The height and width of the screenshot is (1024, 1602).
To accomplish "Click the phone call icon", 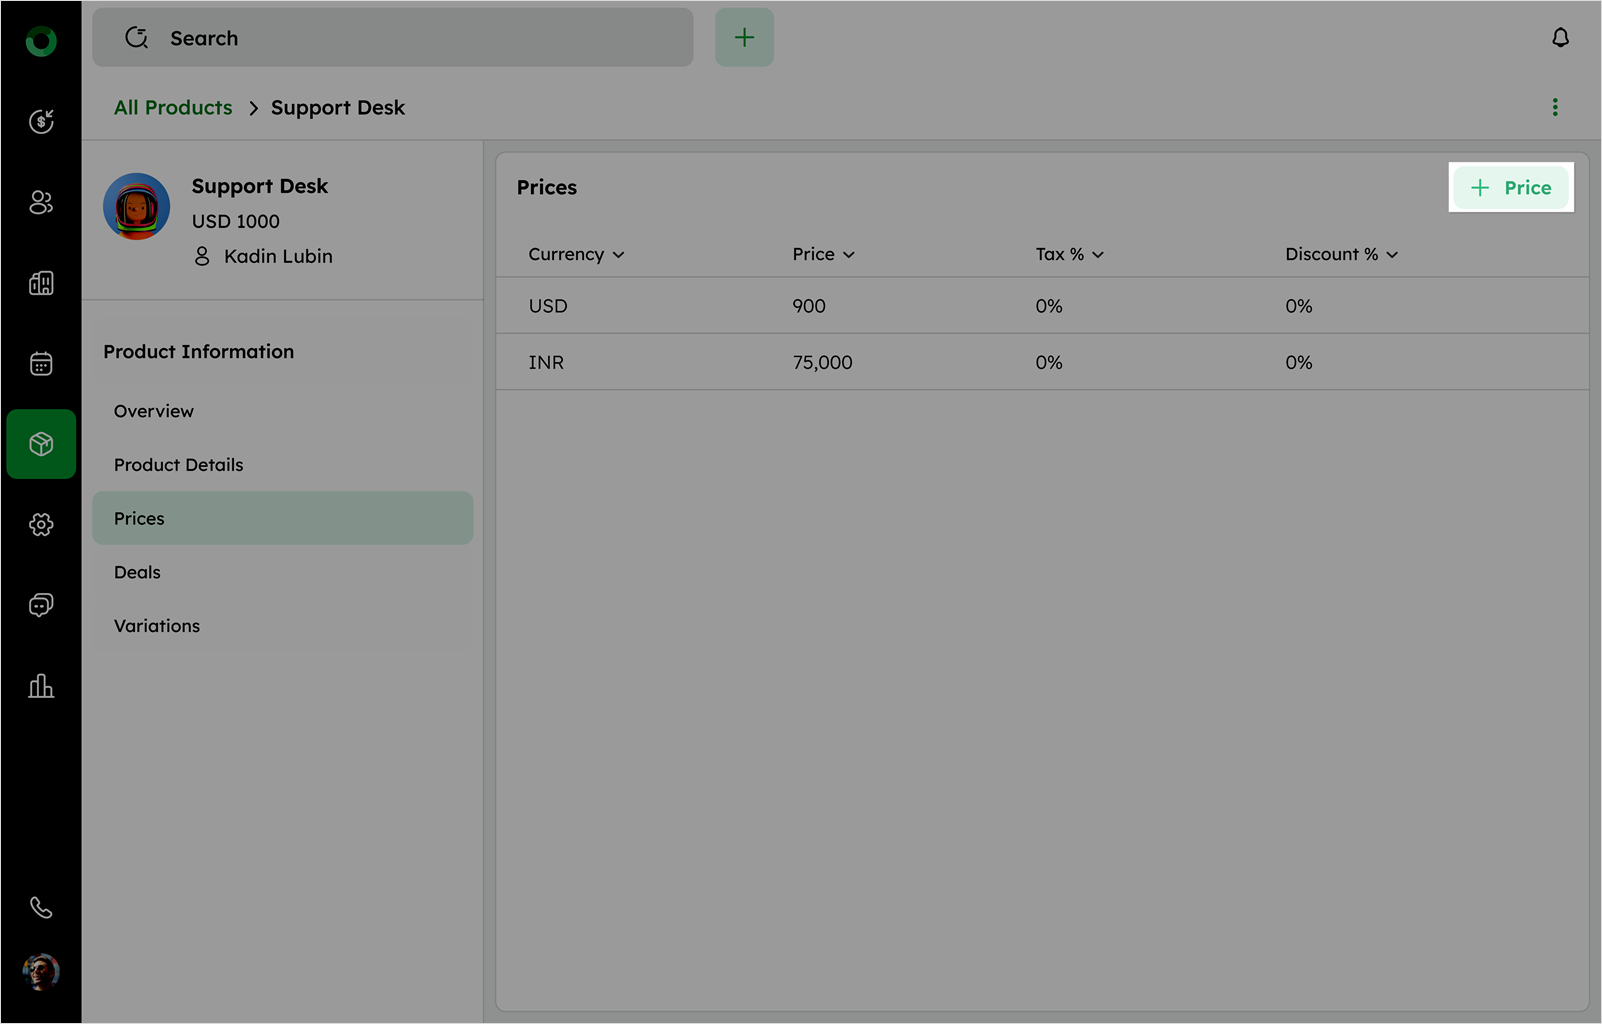I will point(41,908).
